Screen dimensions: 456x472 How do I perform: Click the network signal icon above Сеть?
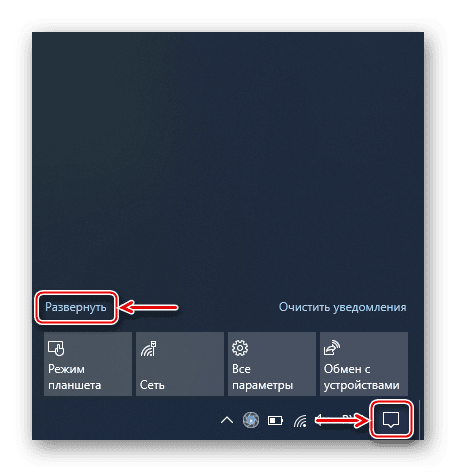click(148, 348)
